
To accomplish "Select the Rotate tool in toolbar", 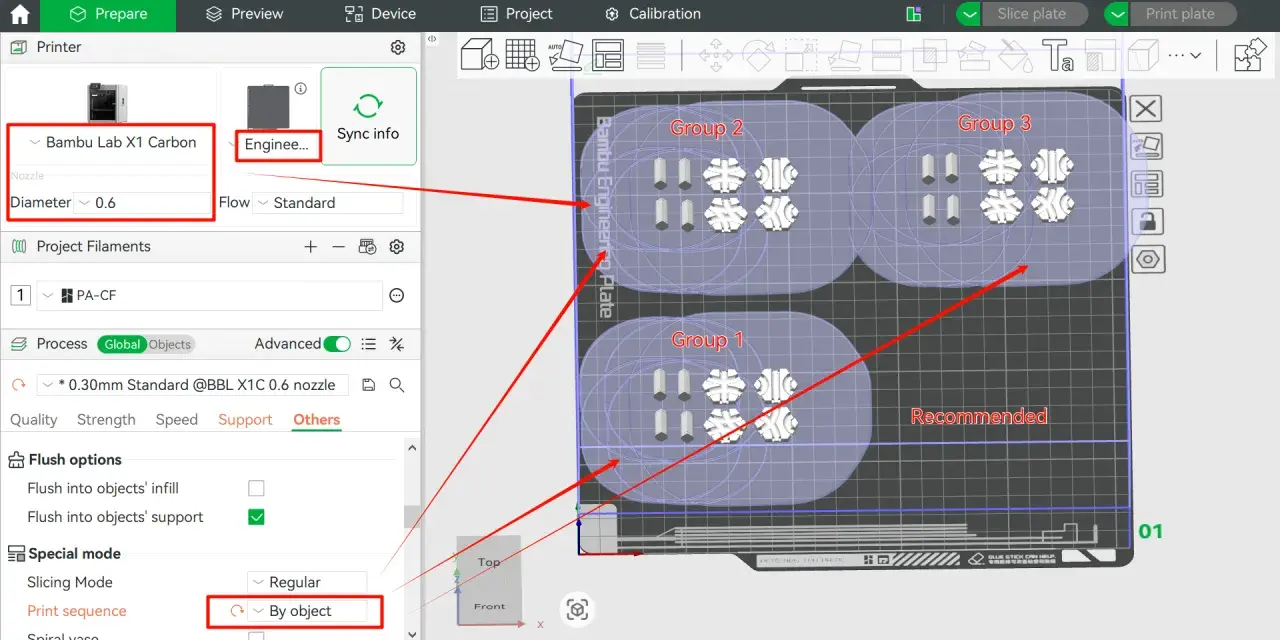I will (x=759, y=55).
